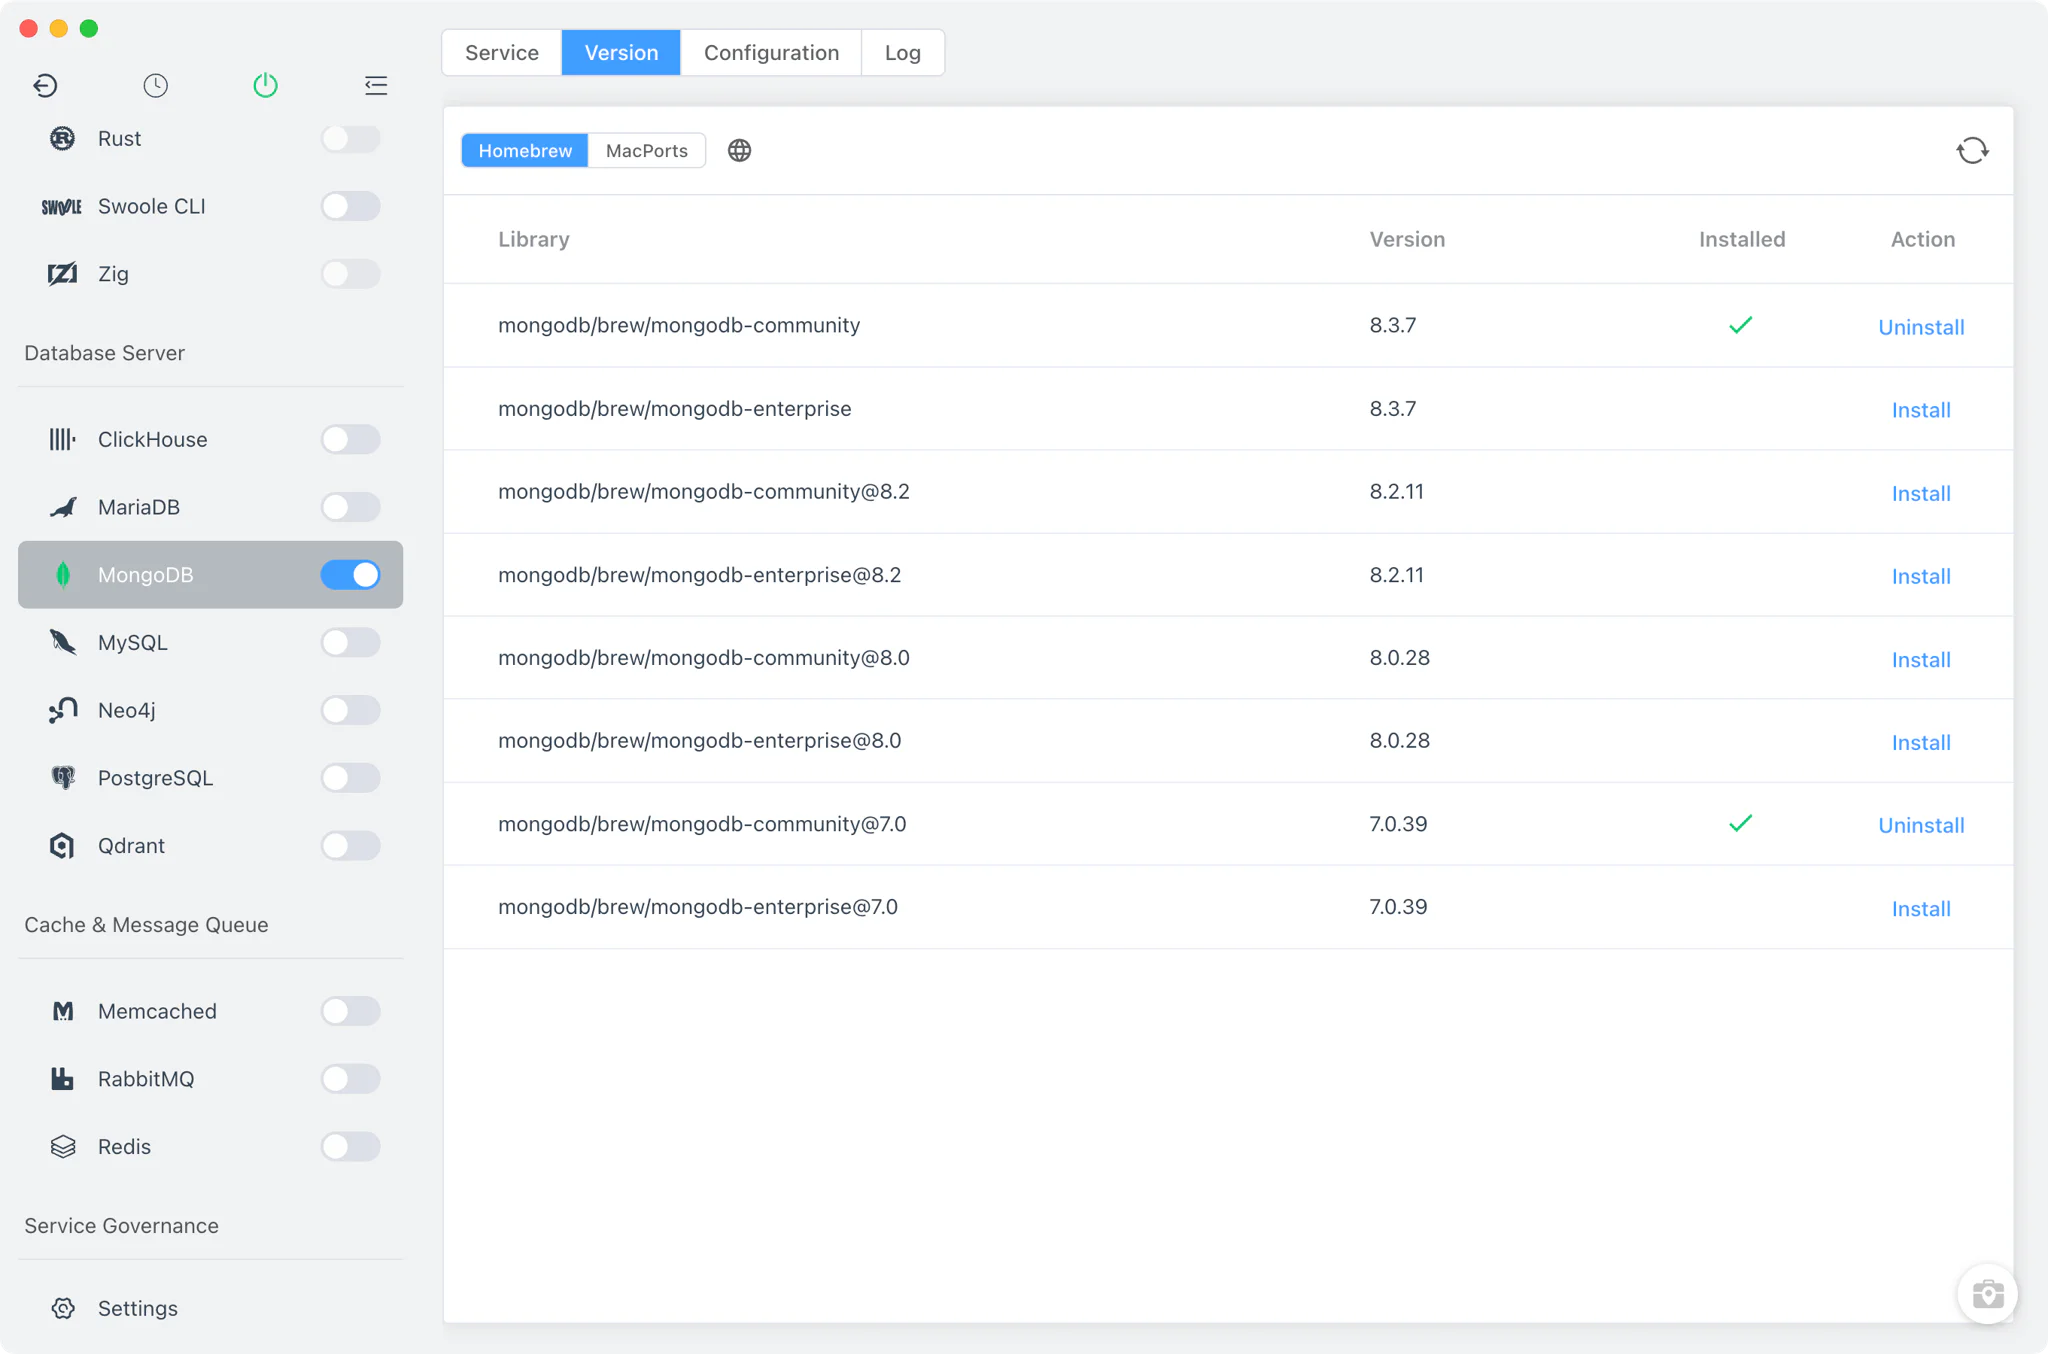
Task: Click the Qdrant hexagon icon
Action: (x=62, y=845)
